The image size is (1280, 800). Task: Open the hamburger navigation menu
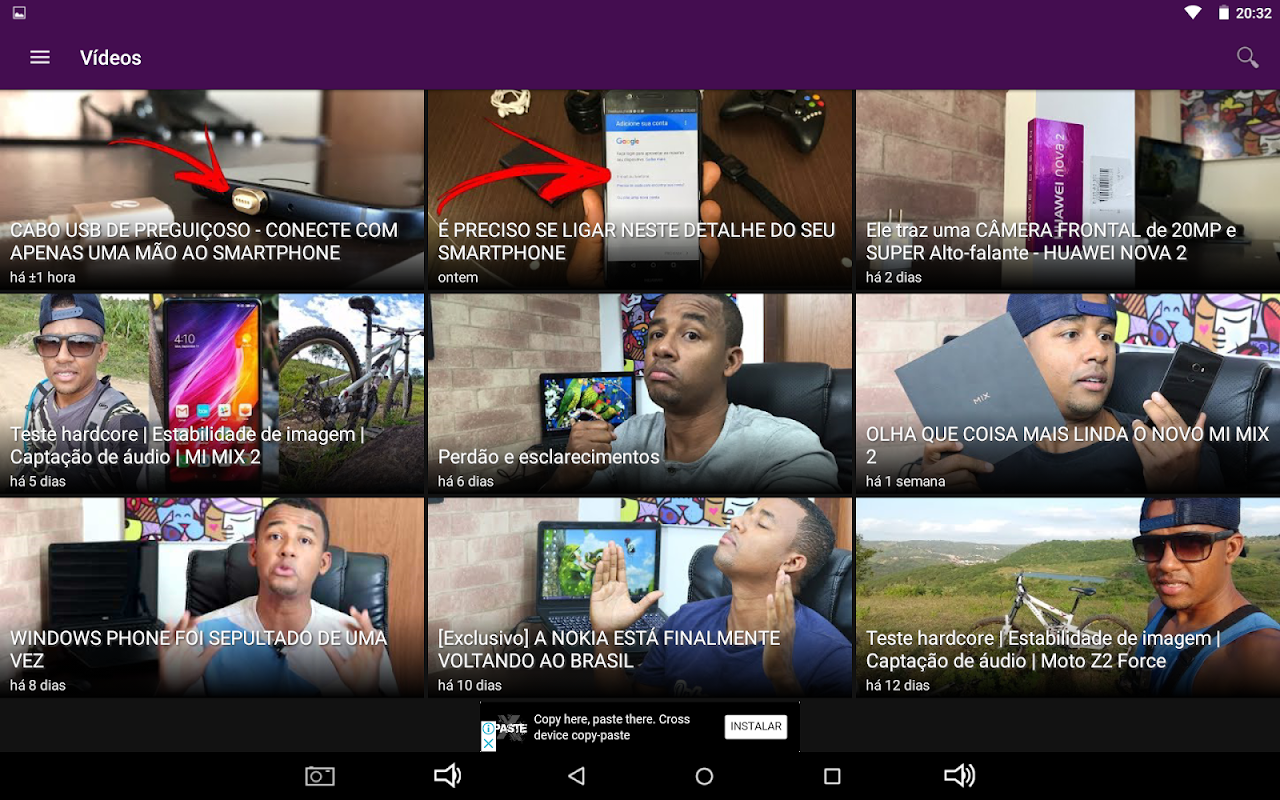click(x=40, y=58)
